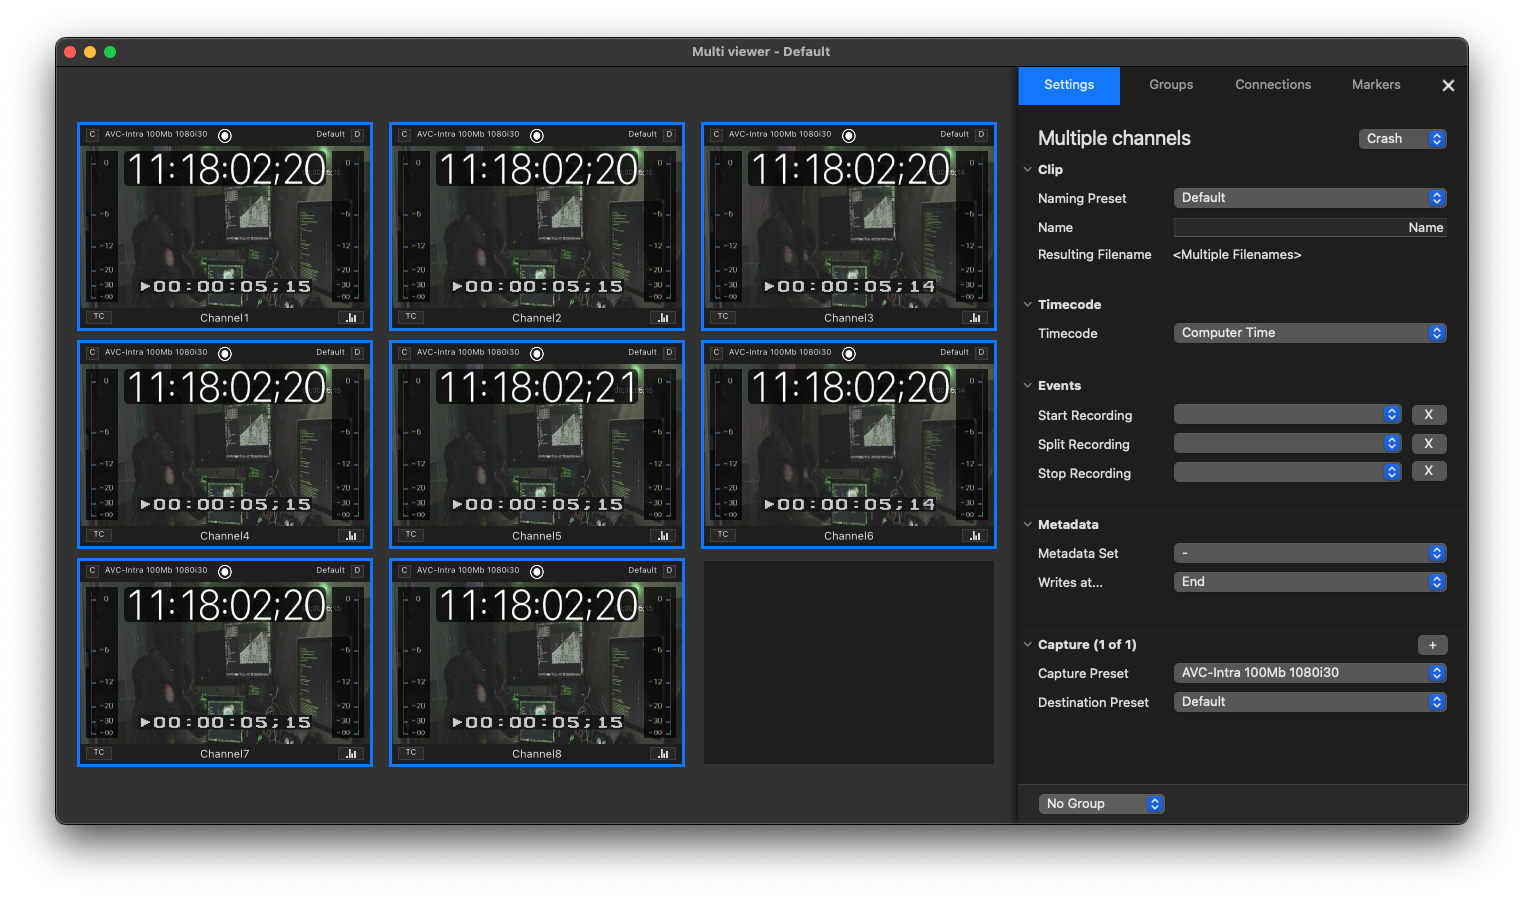Click the C capture icon on Channel7

tap(92, 571)
